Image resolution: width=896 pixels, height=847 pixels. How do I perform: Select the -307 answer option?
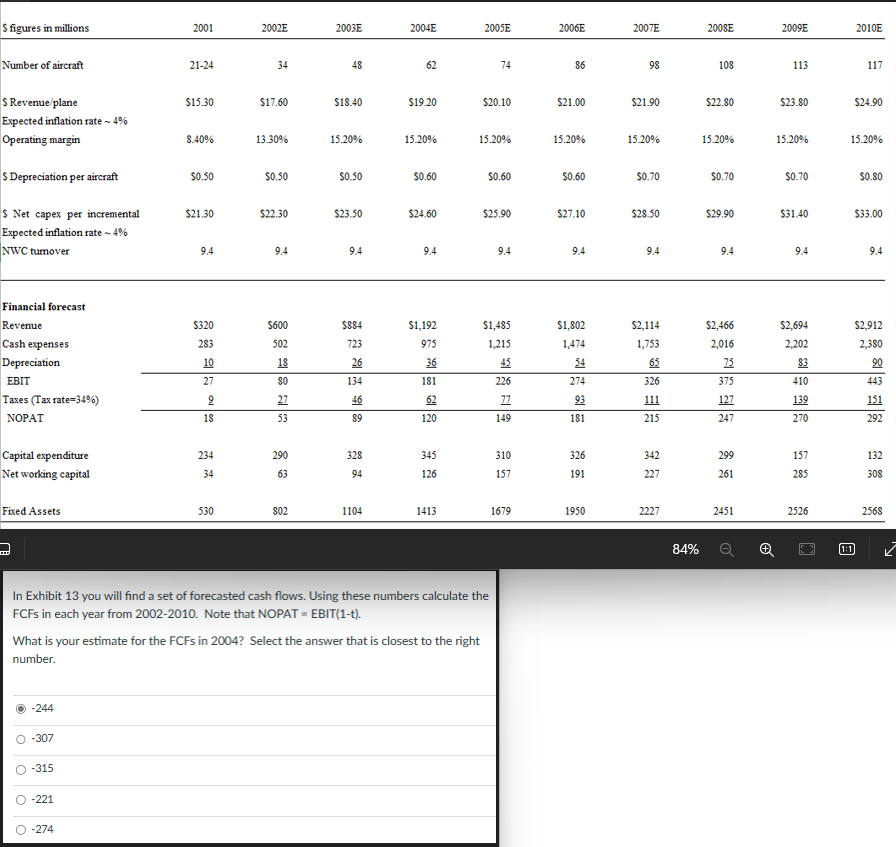click(21, 739)
